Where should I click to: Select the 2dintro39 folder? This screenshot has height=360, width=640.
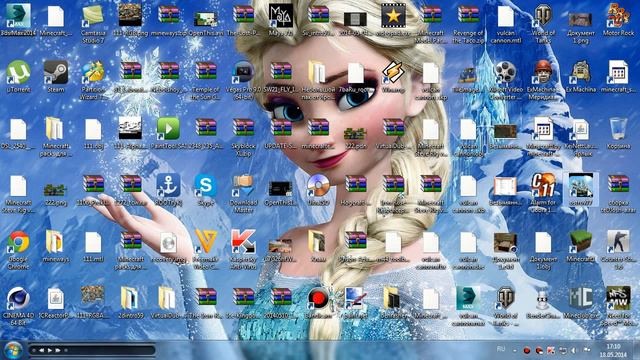[x=131, y=303]
